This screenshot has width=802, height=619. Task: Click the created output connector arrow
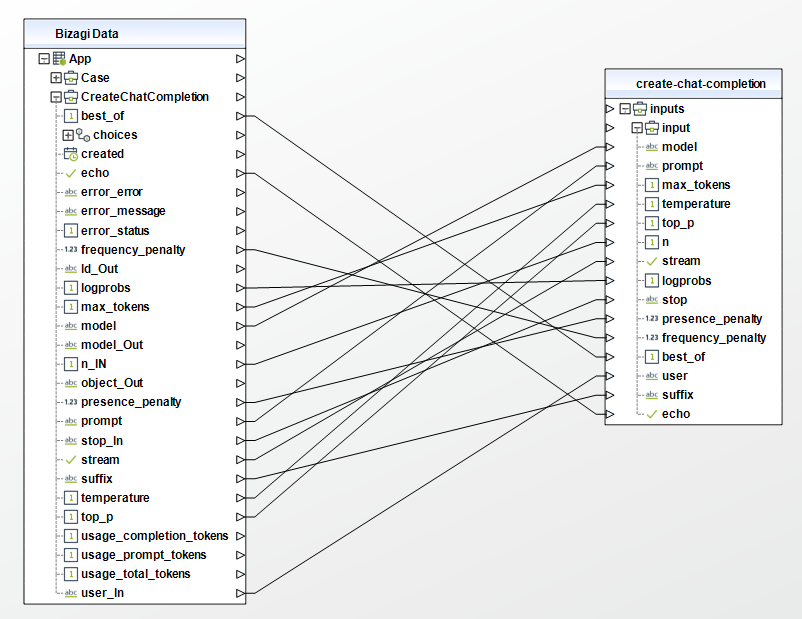pyautogui.click(x=240, y=154)
